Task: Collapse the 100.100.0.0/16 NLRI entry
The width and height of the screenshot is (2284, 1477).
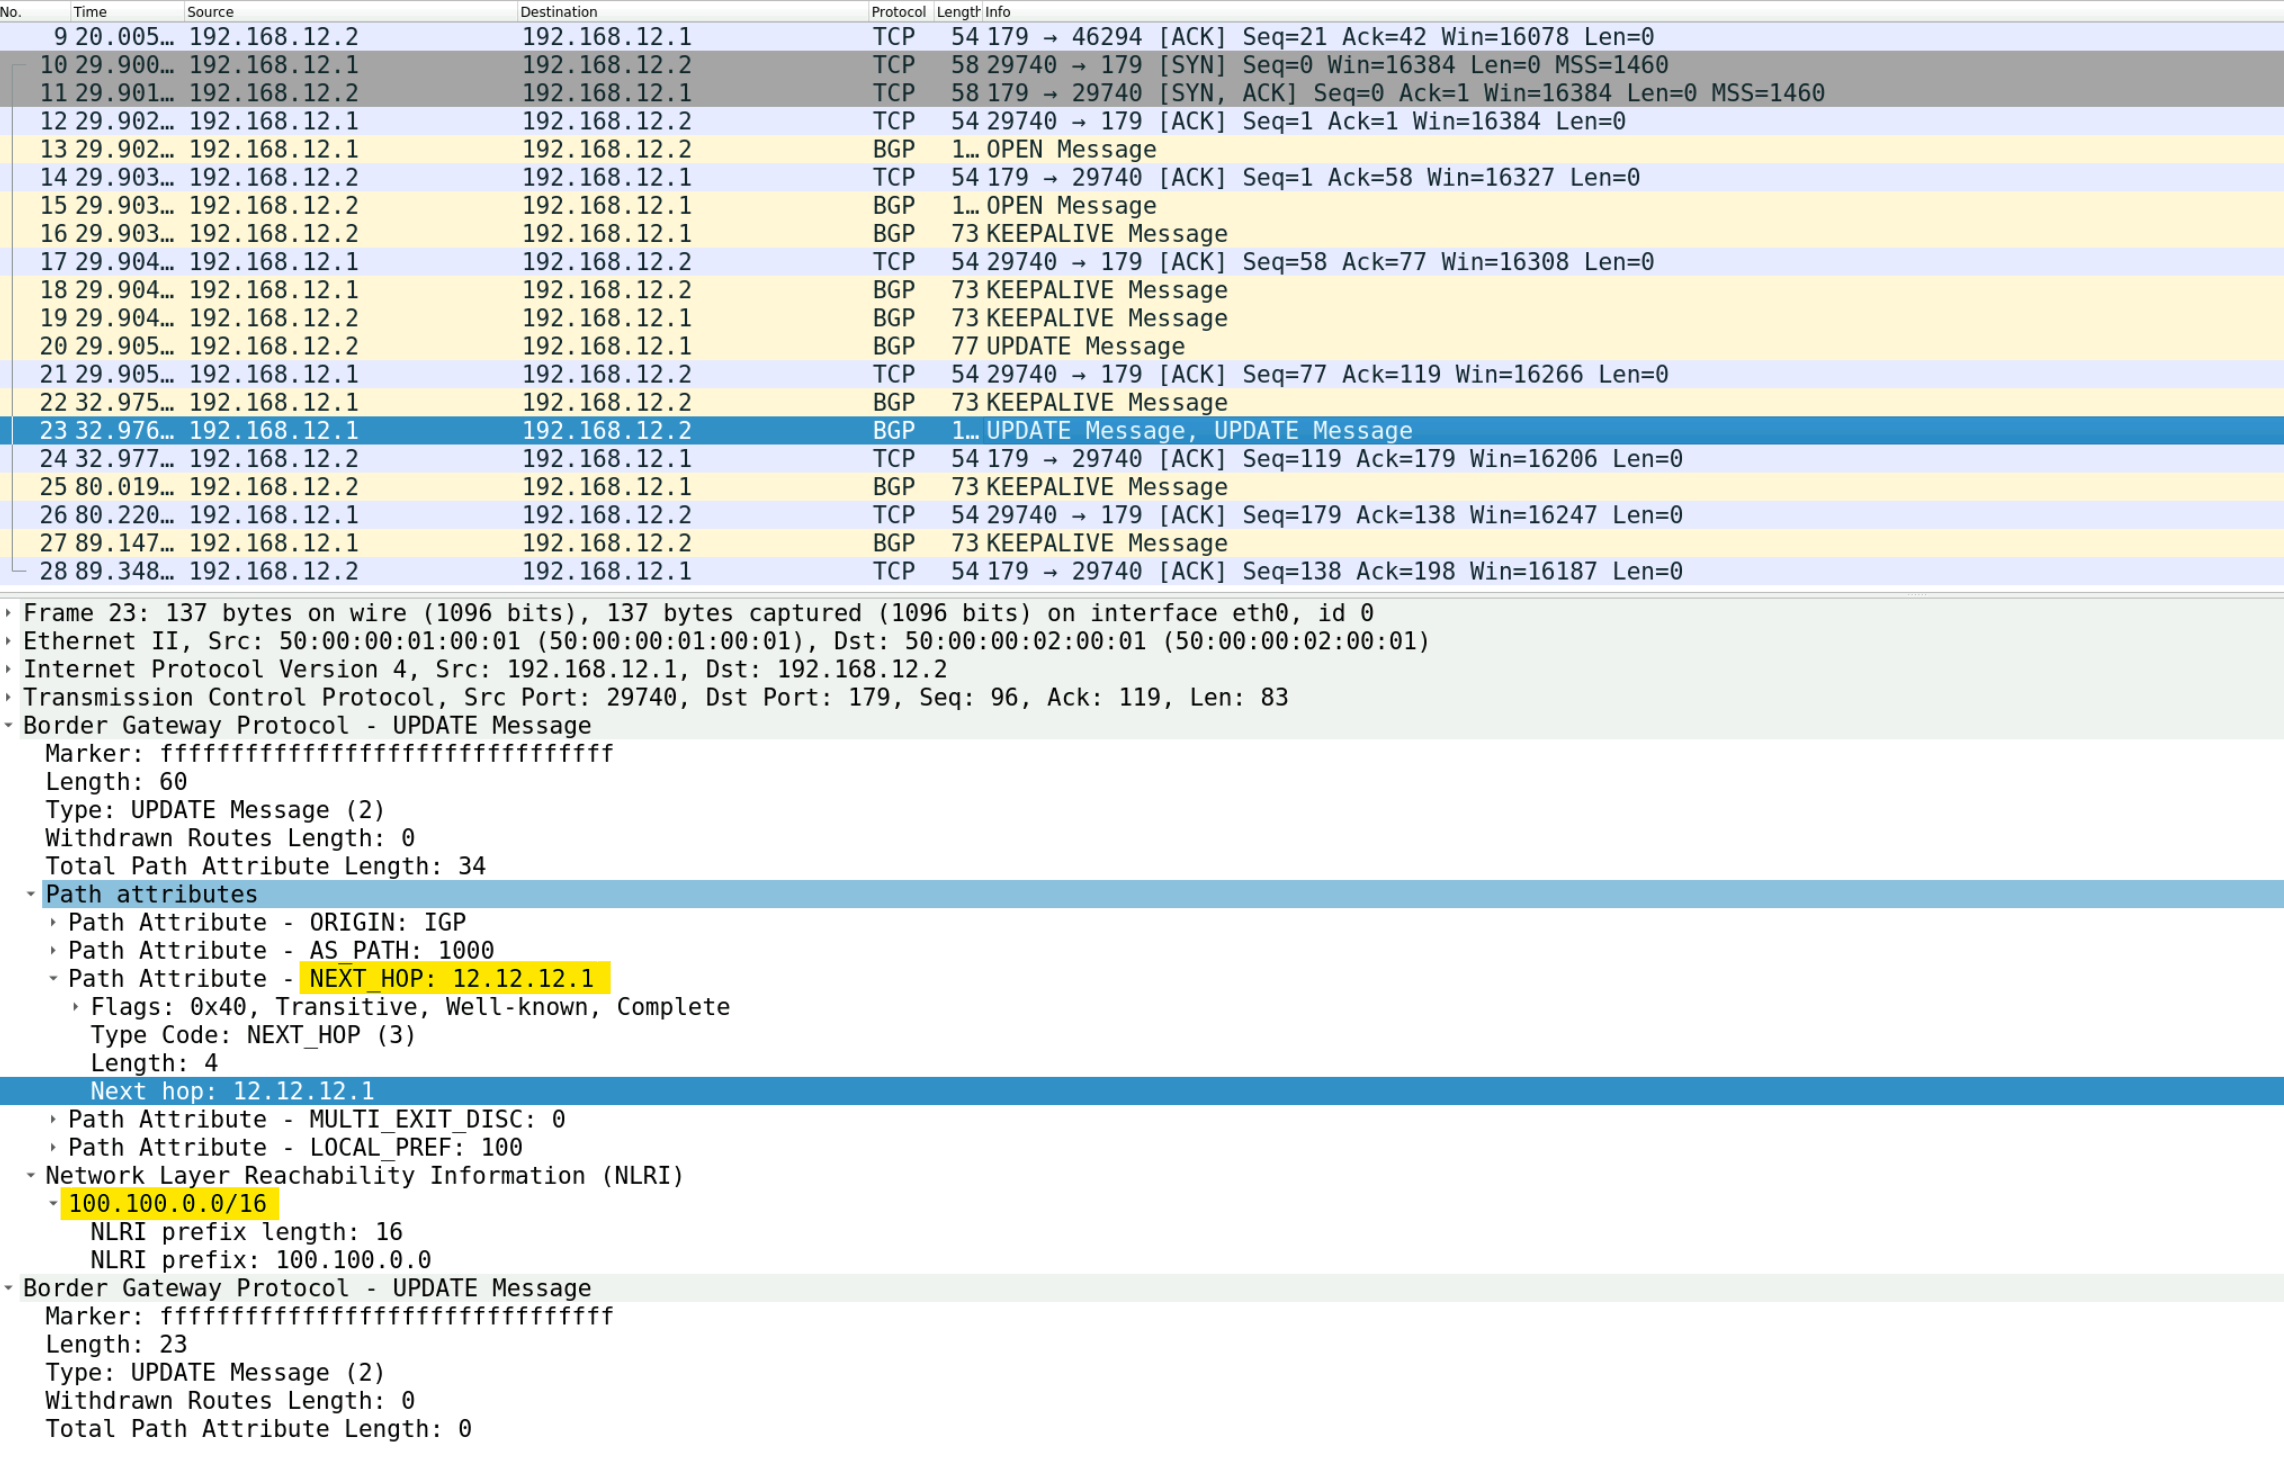Action: 53,1203
